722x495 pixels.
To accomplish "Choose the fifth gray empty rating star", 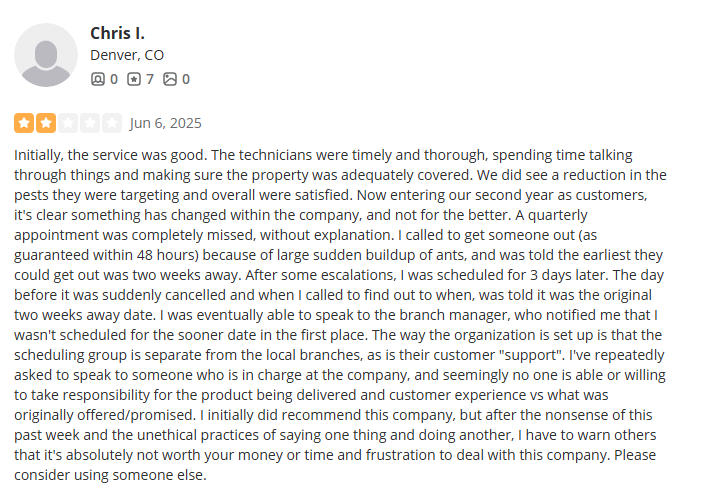I will 112,123.
